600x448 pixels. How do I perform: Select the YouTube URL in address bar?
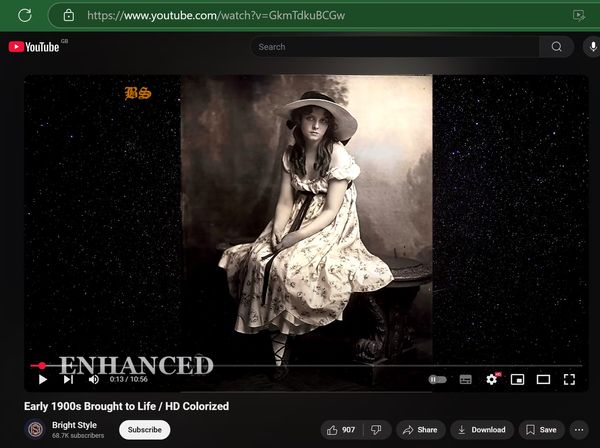pyautogui.click(x=216, y=15)
